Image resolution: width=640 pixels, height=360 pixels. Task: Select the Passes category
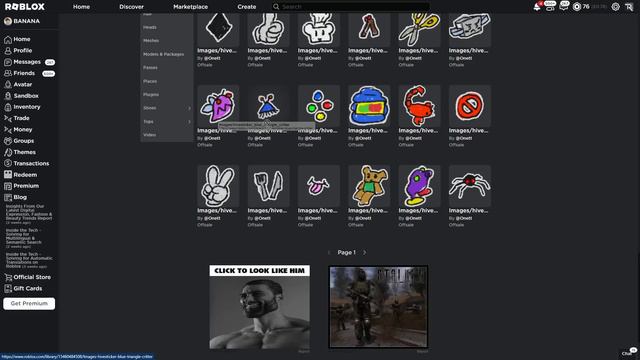point(150,68)
